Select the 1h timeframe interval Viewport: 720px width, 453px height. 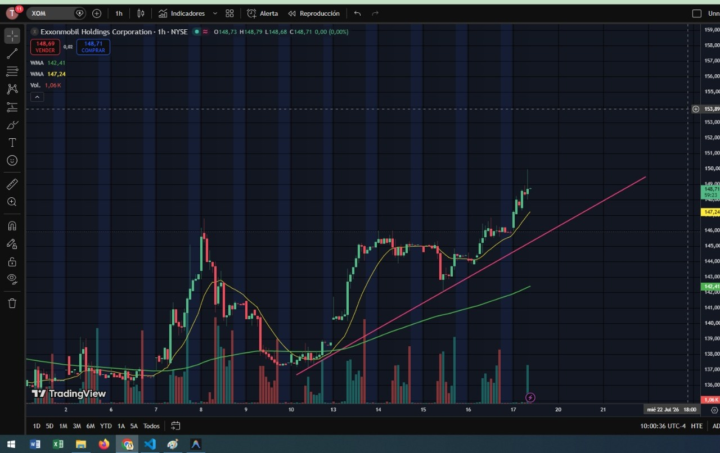click(x=119, y=13)
